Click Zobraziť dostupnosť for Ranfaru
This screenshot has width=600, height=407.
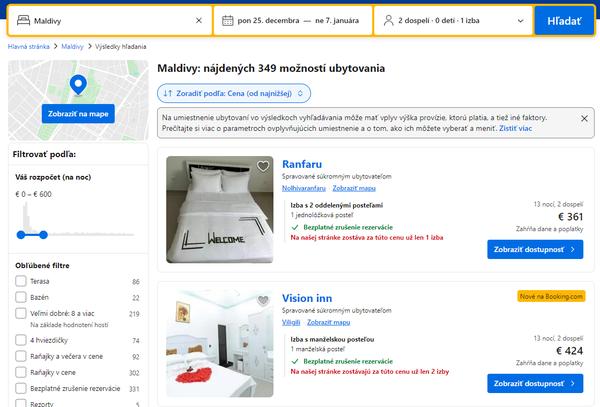click(x=535, y=249)
